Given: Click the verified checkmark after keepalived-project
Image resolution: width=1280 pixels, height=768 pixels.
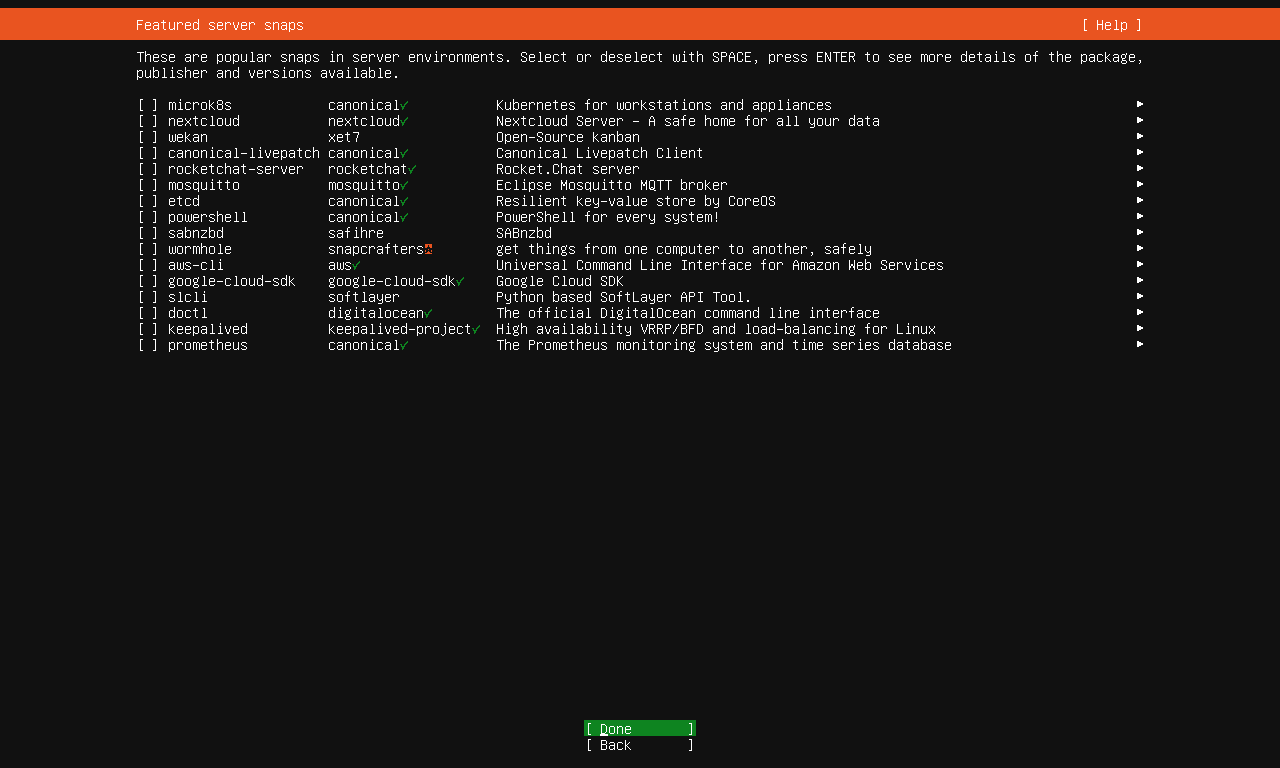Looking at the screenshot, I should [476, 329].
